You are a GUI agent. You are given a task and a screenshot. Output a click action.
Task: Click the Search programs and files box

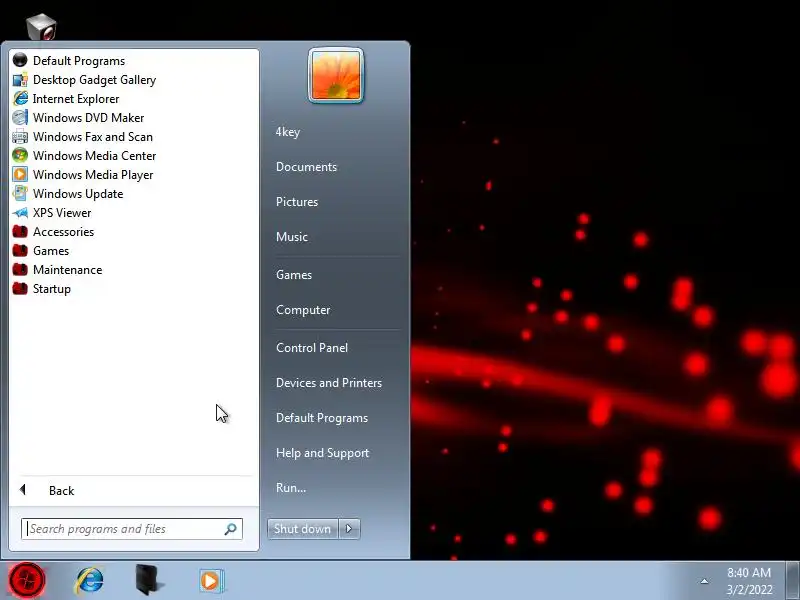click(132, 529)
